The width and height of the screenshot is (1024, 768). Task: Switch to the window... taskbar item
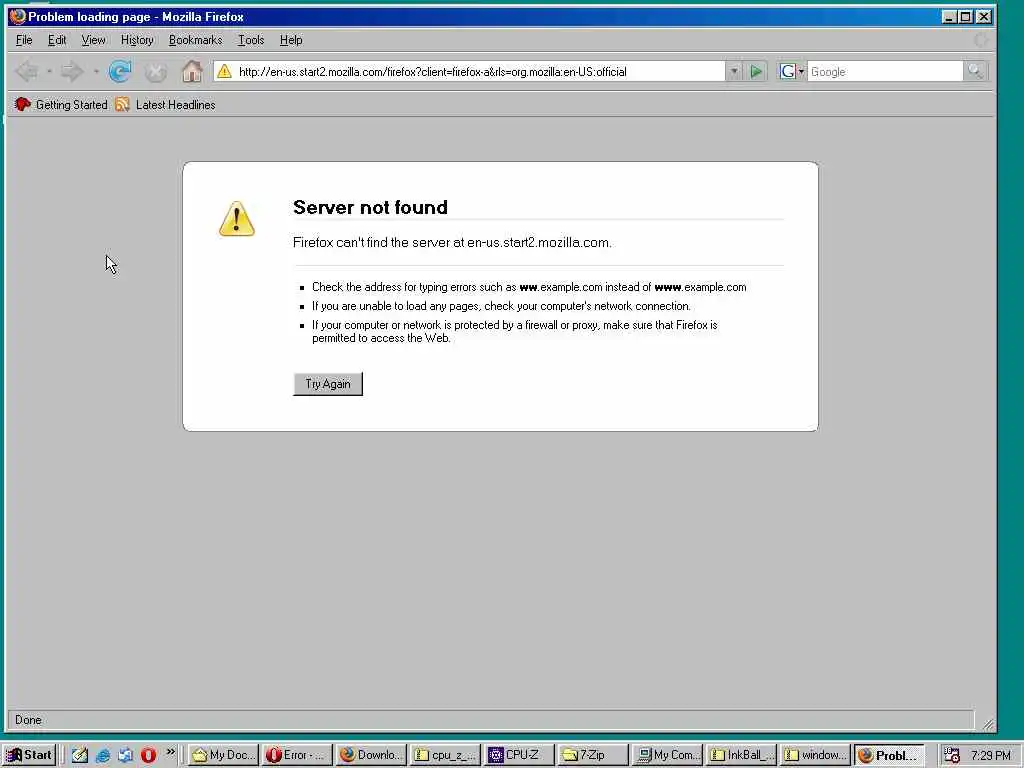[x=815, y=755]
